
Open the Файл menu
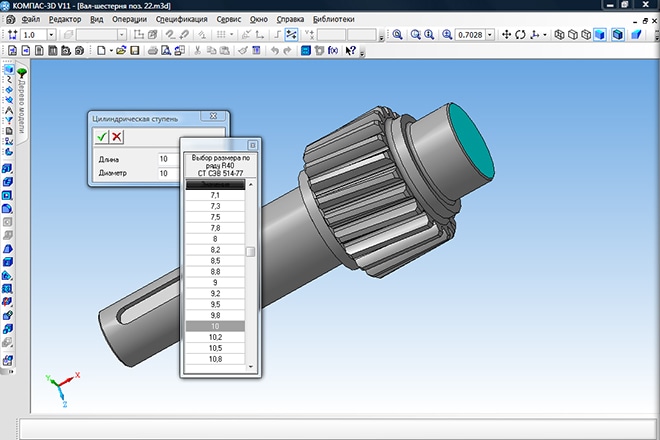click(x=30, y=19)
